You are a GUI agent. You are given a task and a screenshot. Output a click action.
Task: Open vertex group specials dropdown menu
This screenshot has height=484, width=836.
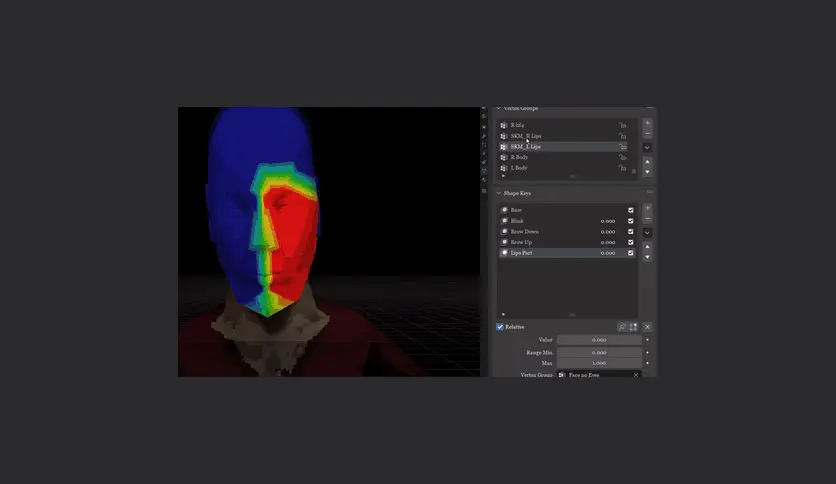click(647, 148)
